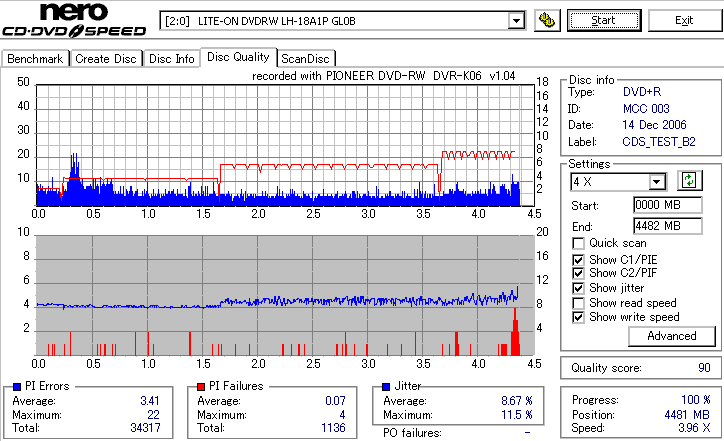724x441 pixels.
Task: Click the refresh speed settings icon
Action: coord(689,180)
